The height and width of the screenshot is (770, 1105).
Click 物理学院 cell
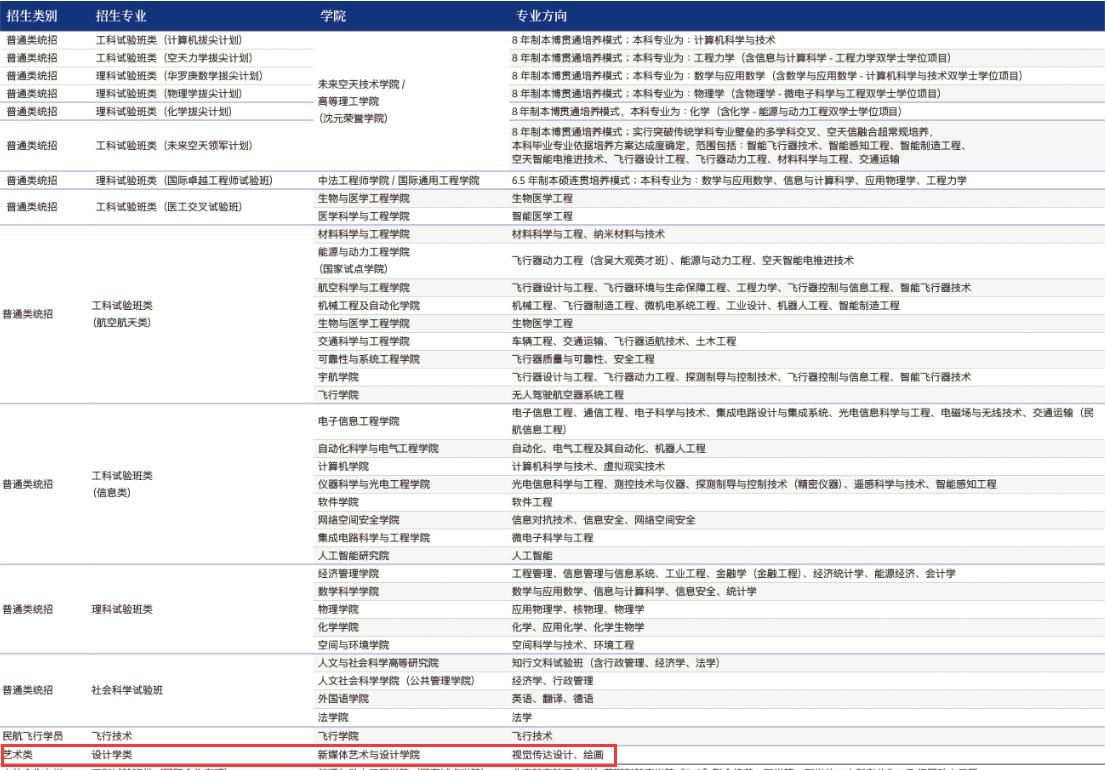(338, 609)
